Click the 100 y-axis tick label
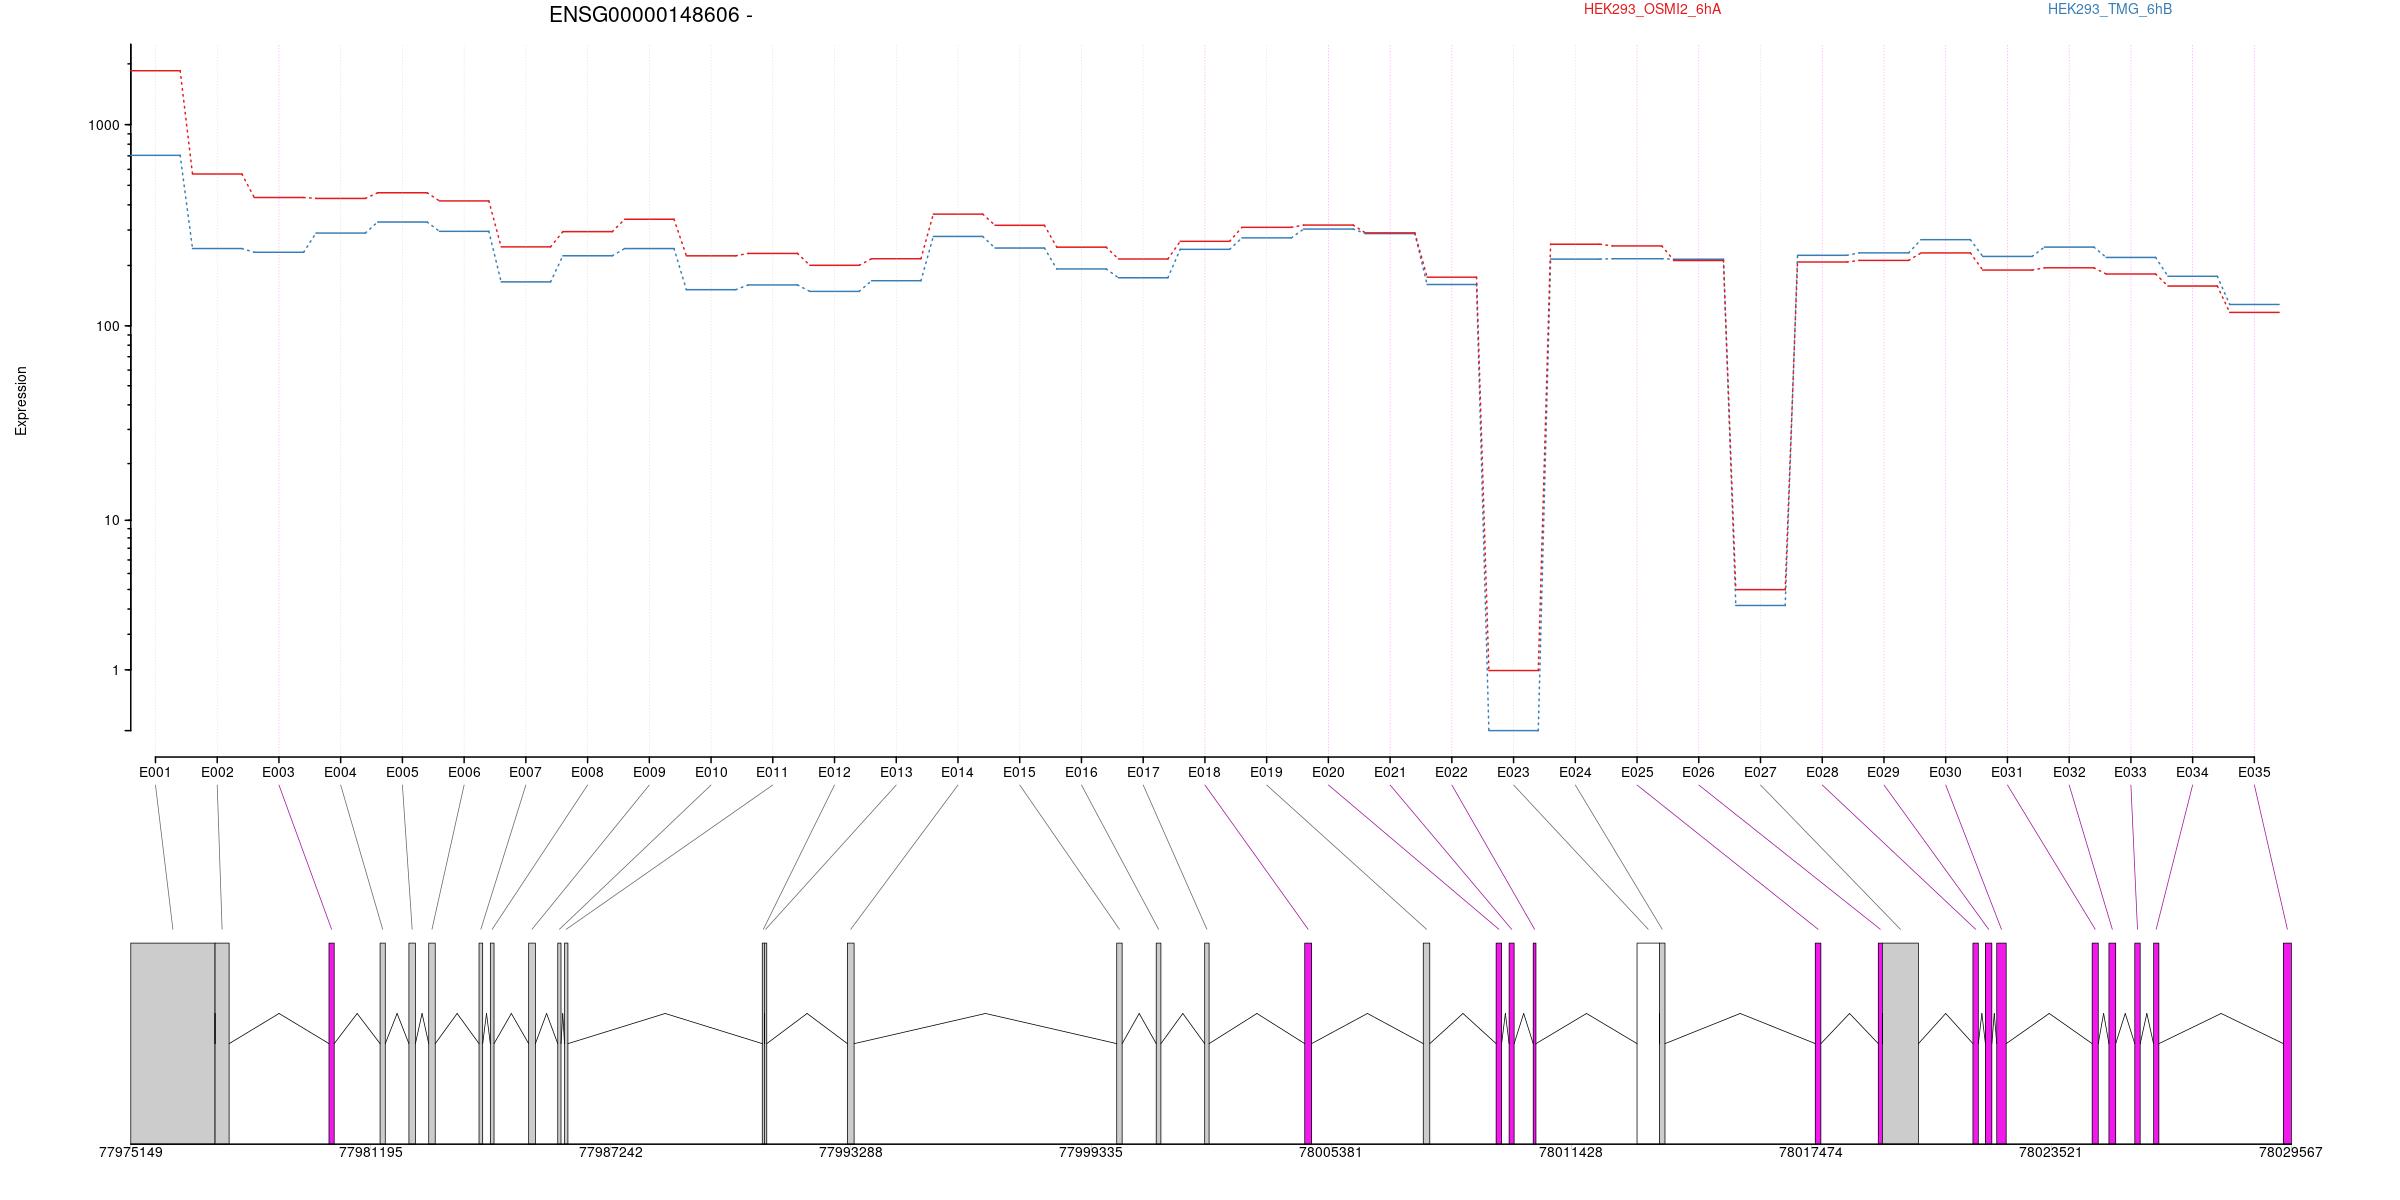This screenshot has width=2400, height=1200. click(x=108, y=326)
